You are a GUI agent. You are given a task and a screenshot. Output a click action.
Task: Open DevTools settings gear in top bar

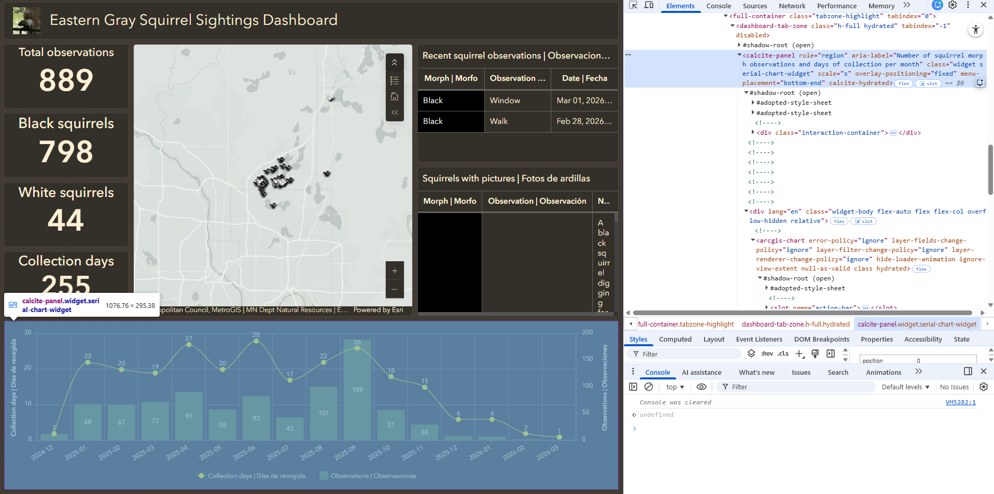coord(952,6)
